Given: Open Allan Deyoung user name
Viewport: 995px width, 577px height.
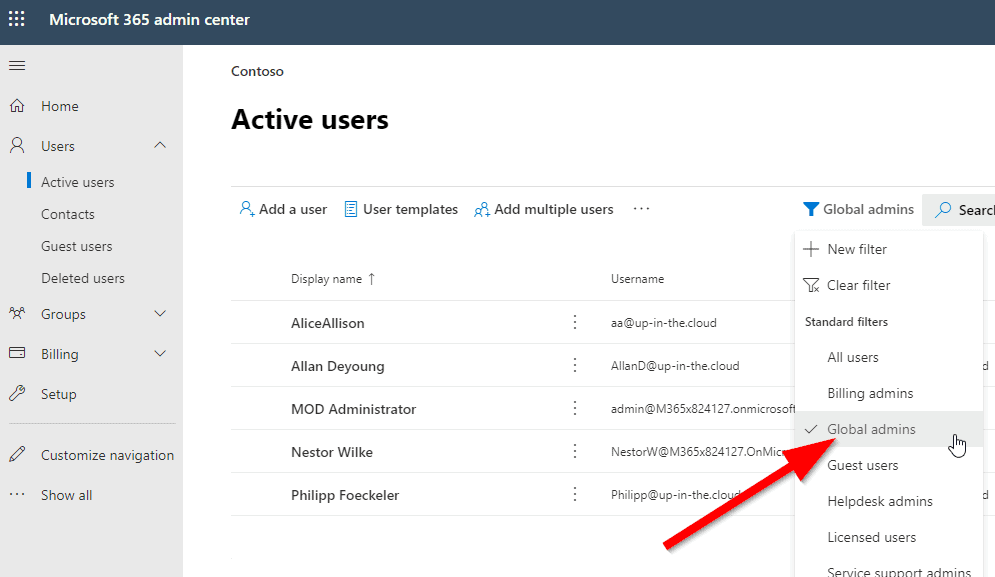Looking at the screenshot, I should 338,366.
